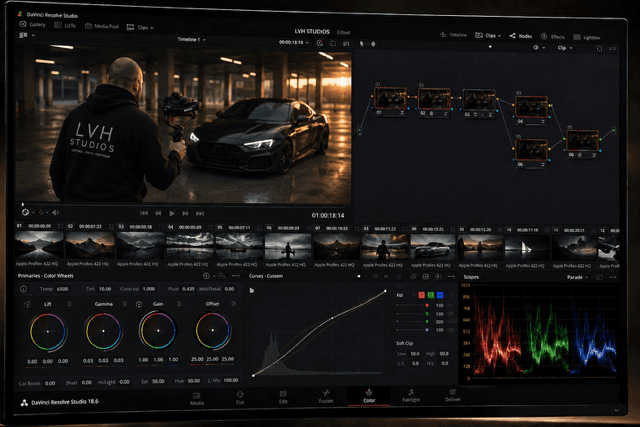Open the LUTs browser
The width and height of the screenshot is (640, 427).
pos(65,25)
